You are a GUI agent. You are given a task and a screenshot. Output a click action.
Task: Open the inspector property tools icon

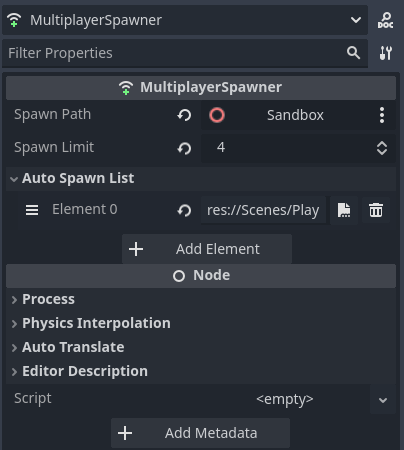tap(386, 53)
